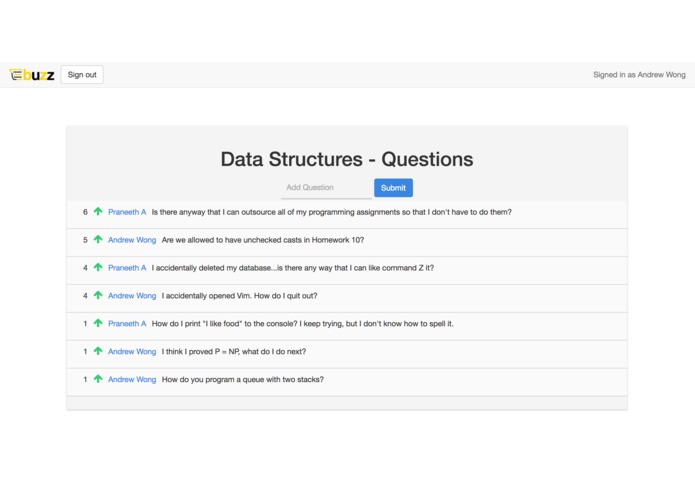
Task: Focus the Add Question input field
Action: coord(326,188)
